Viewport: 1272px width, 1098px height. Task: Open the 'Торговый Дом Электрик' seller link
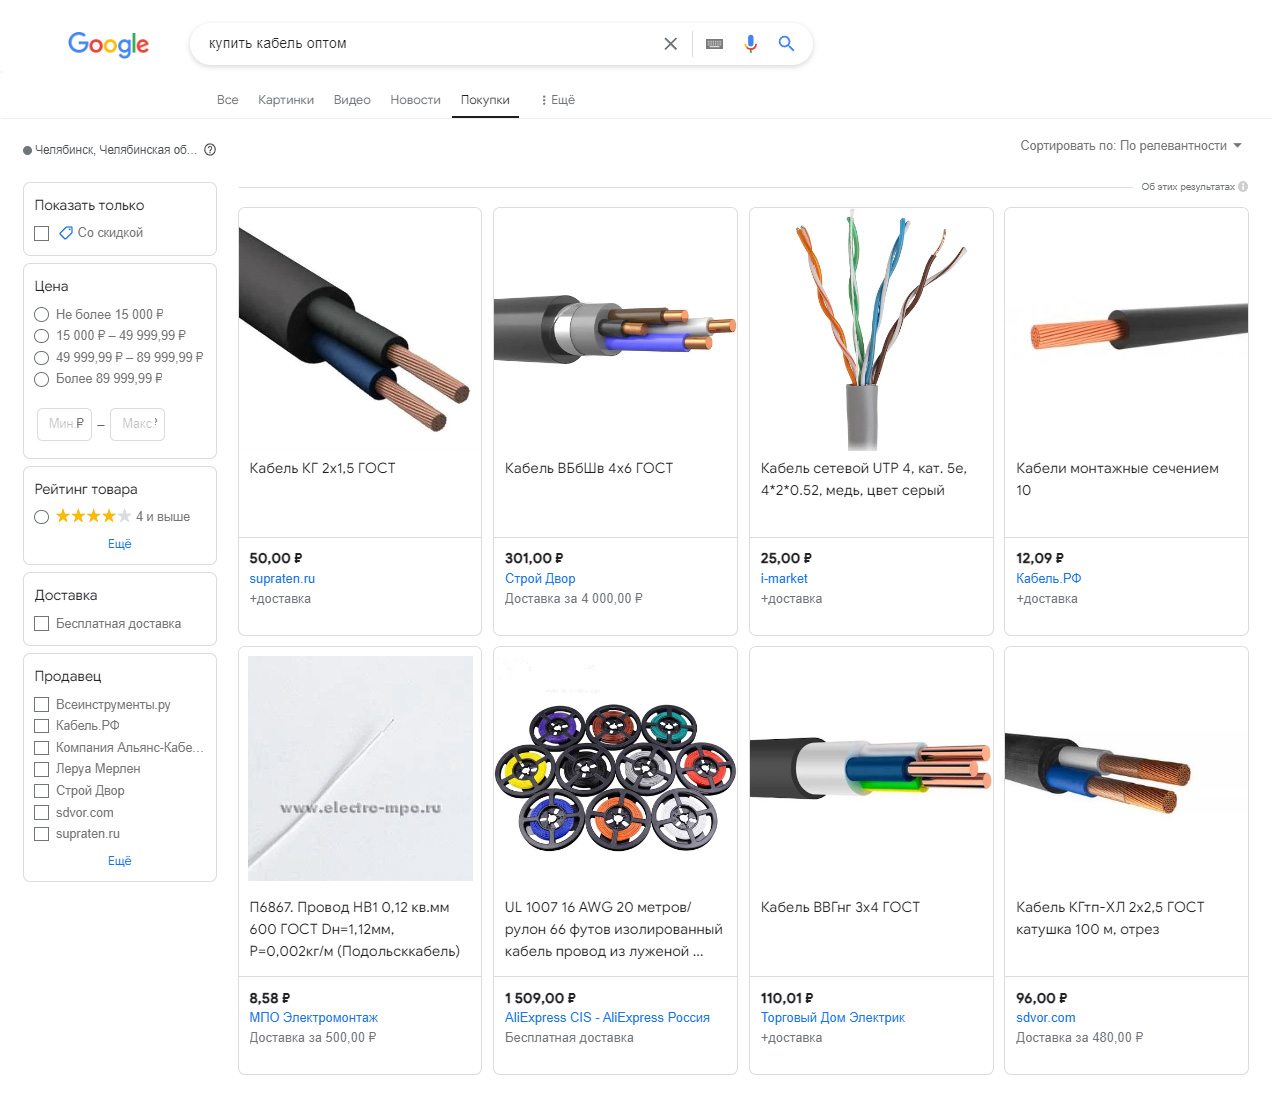tap(832, 1018)
